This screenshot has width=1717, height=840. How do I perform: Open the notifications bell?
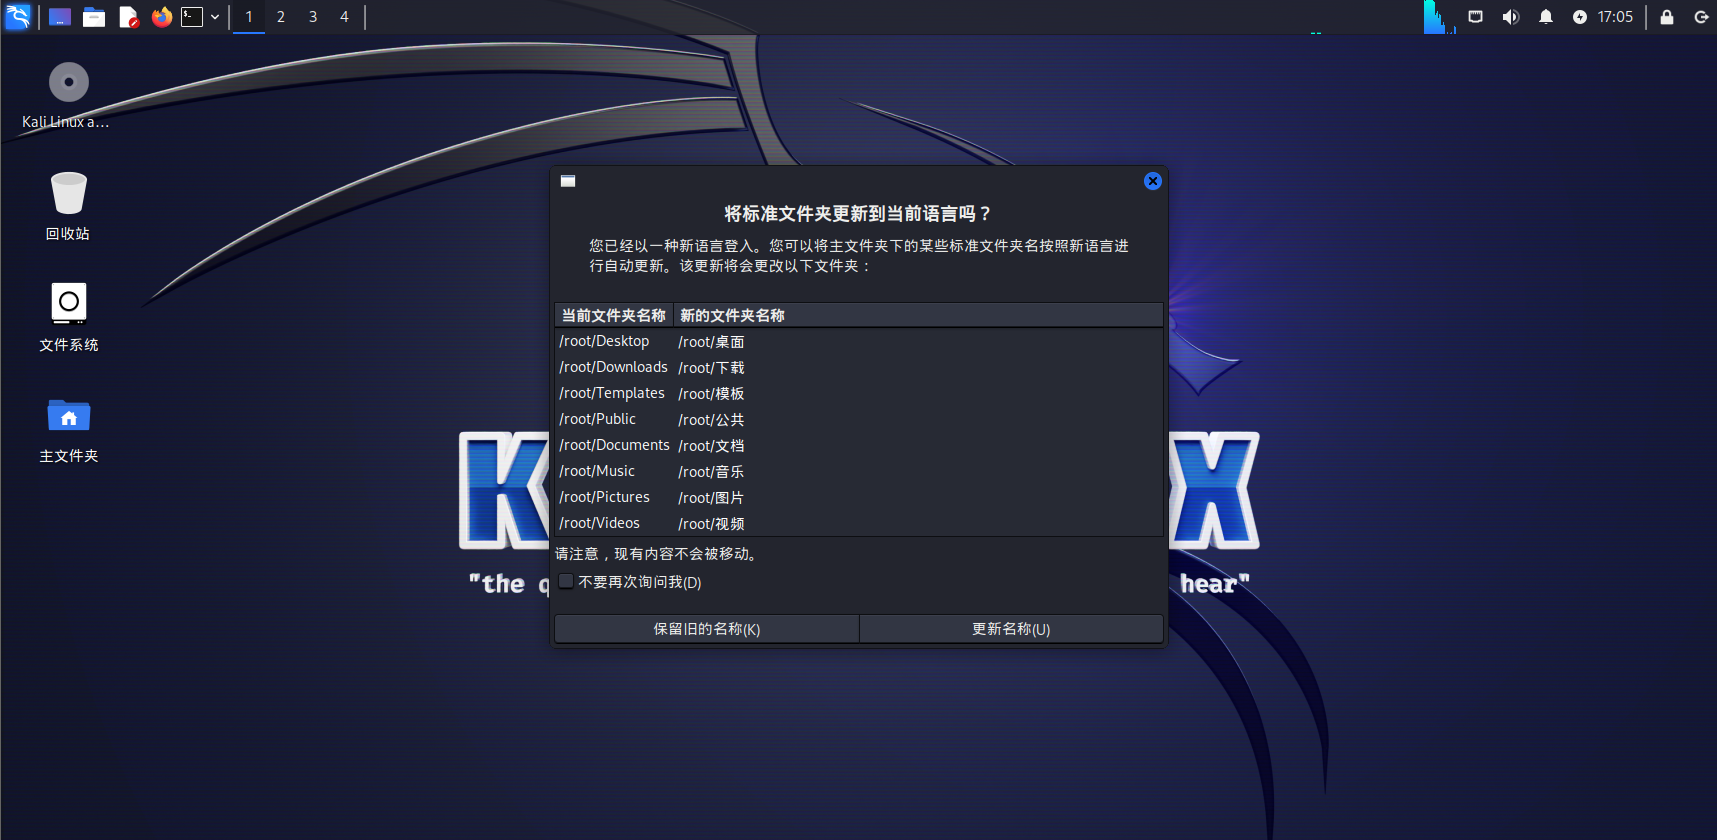tap(1546, 17)
